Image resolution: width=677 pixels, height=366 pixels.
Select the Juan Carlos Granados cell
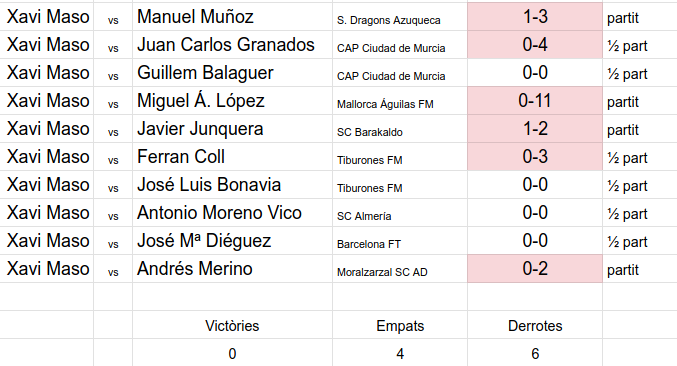tap(232, 44)
